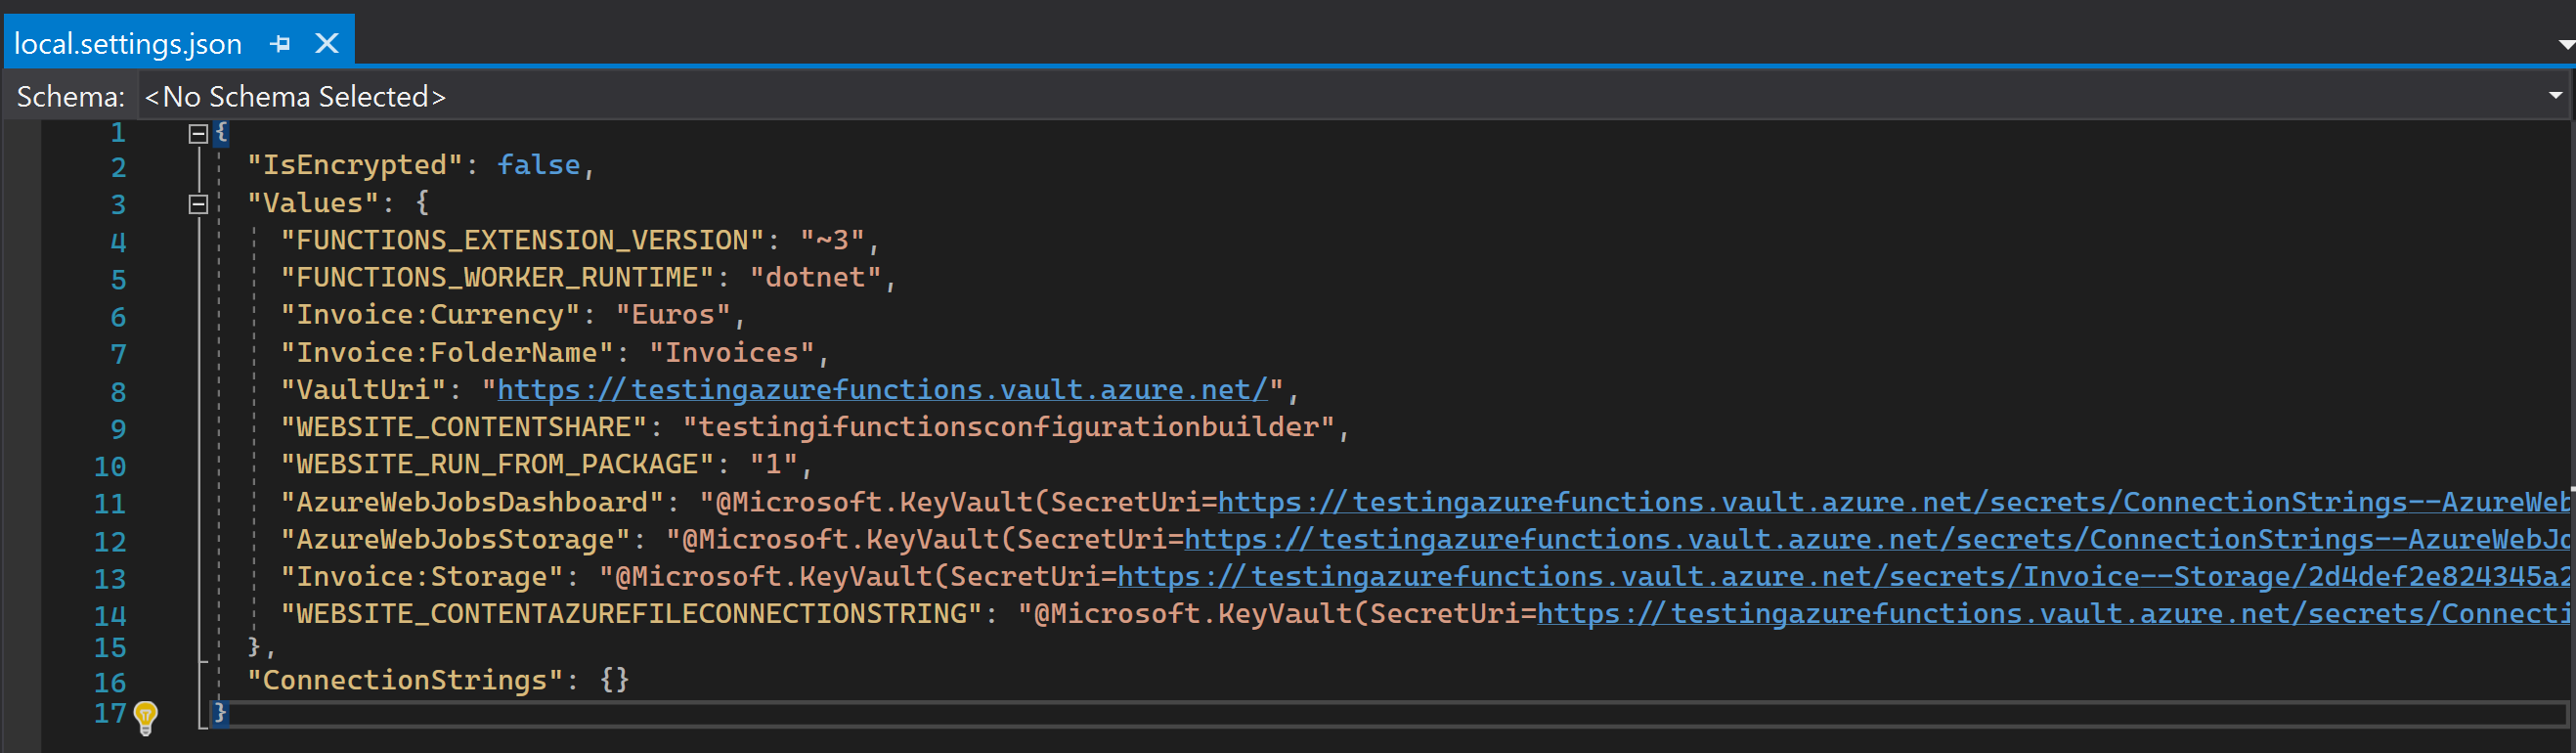
Task: Open the Schema selection combo box
Action: (1353, 96)
